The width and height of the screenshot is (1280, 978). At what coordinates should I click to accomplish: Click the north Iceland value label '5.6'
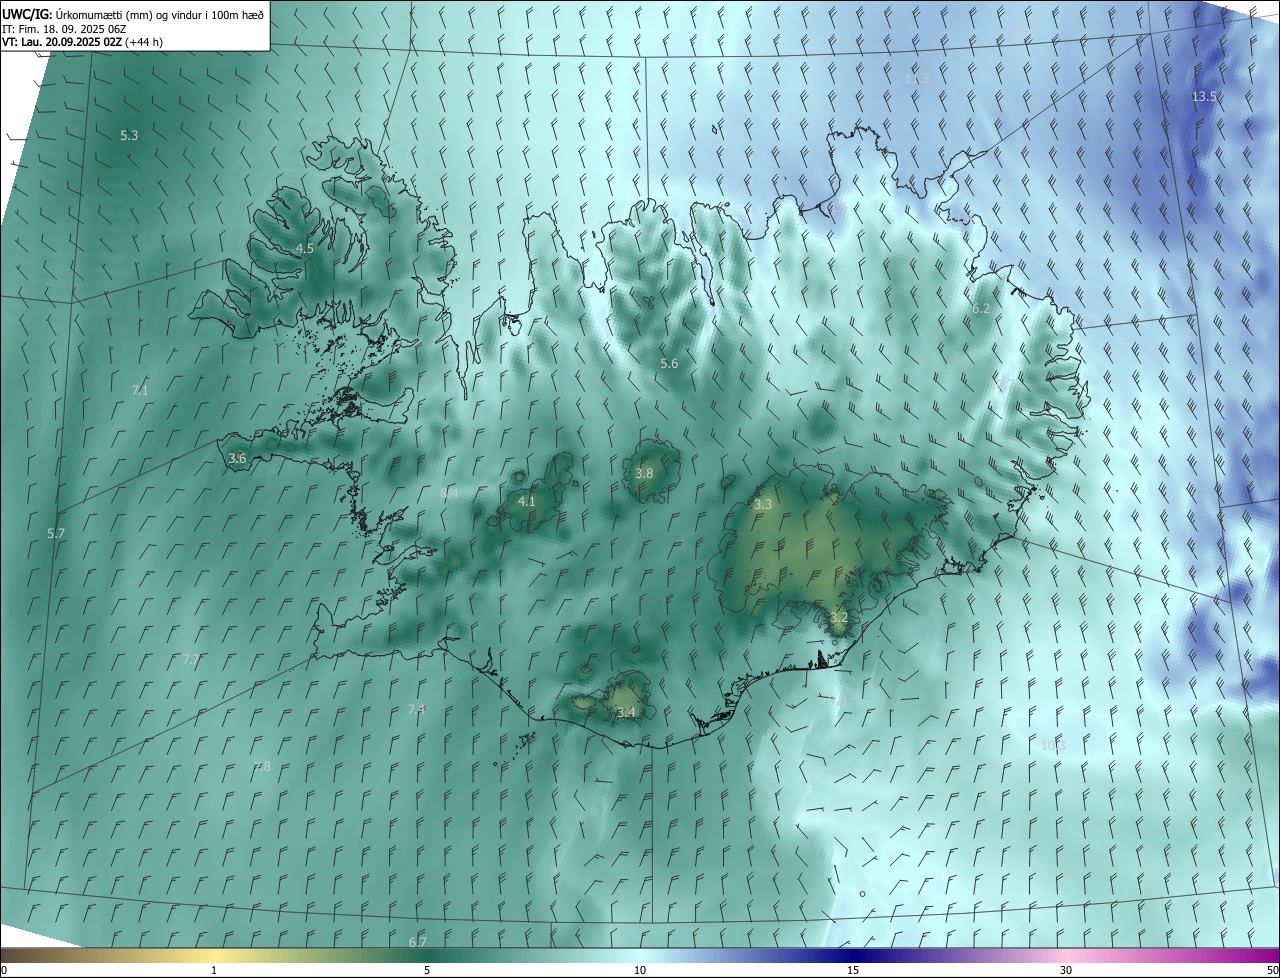point(669,363)
